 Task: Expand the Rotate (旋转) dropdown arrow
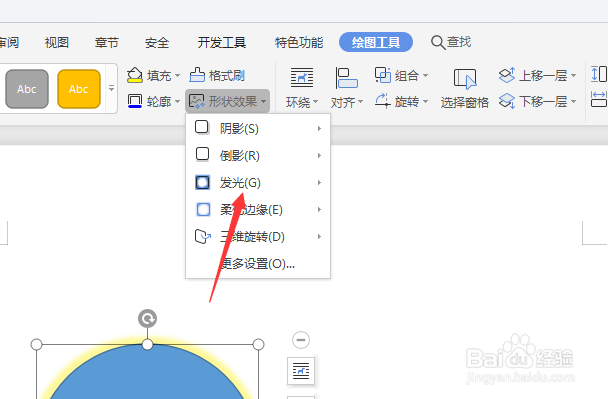pyautogui.click(x=425, y=102)
